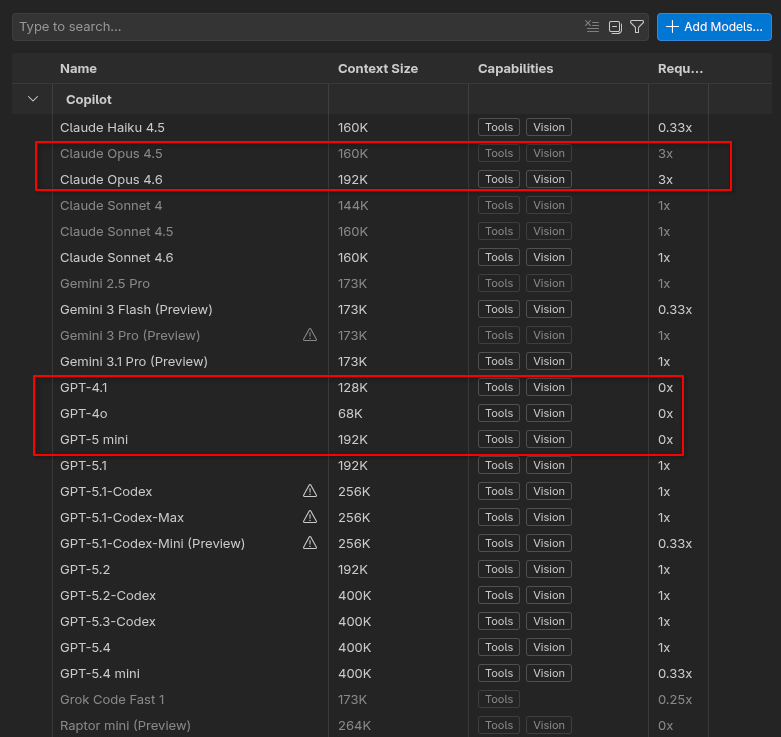Select the GPT-5.4 model name

(x=85, y=647)
